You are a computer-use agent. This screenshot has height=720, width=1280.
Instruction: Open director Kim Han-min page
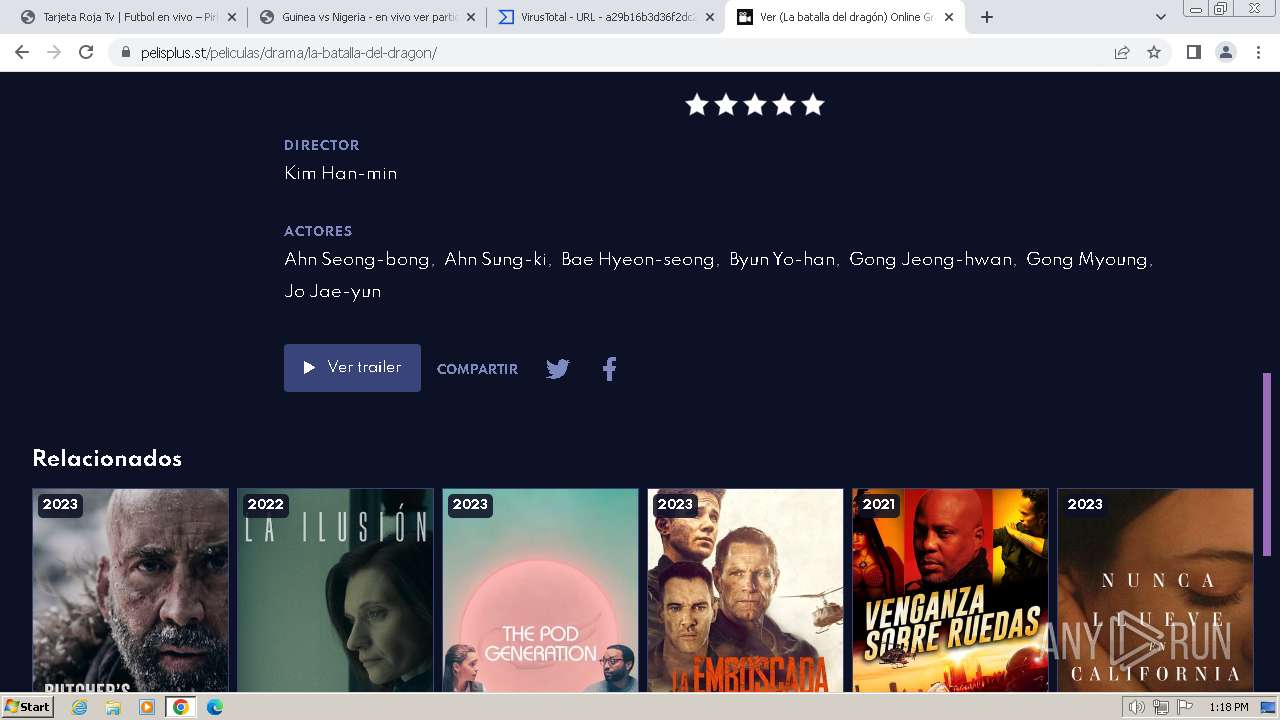341,173
